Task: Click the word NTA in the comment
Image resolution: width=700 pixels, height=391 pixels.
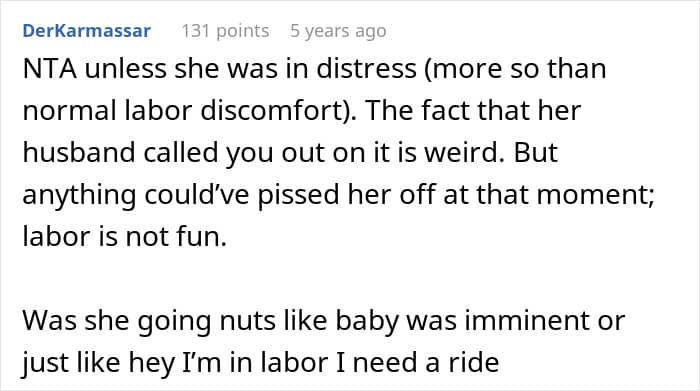Action: click(50, 69)
